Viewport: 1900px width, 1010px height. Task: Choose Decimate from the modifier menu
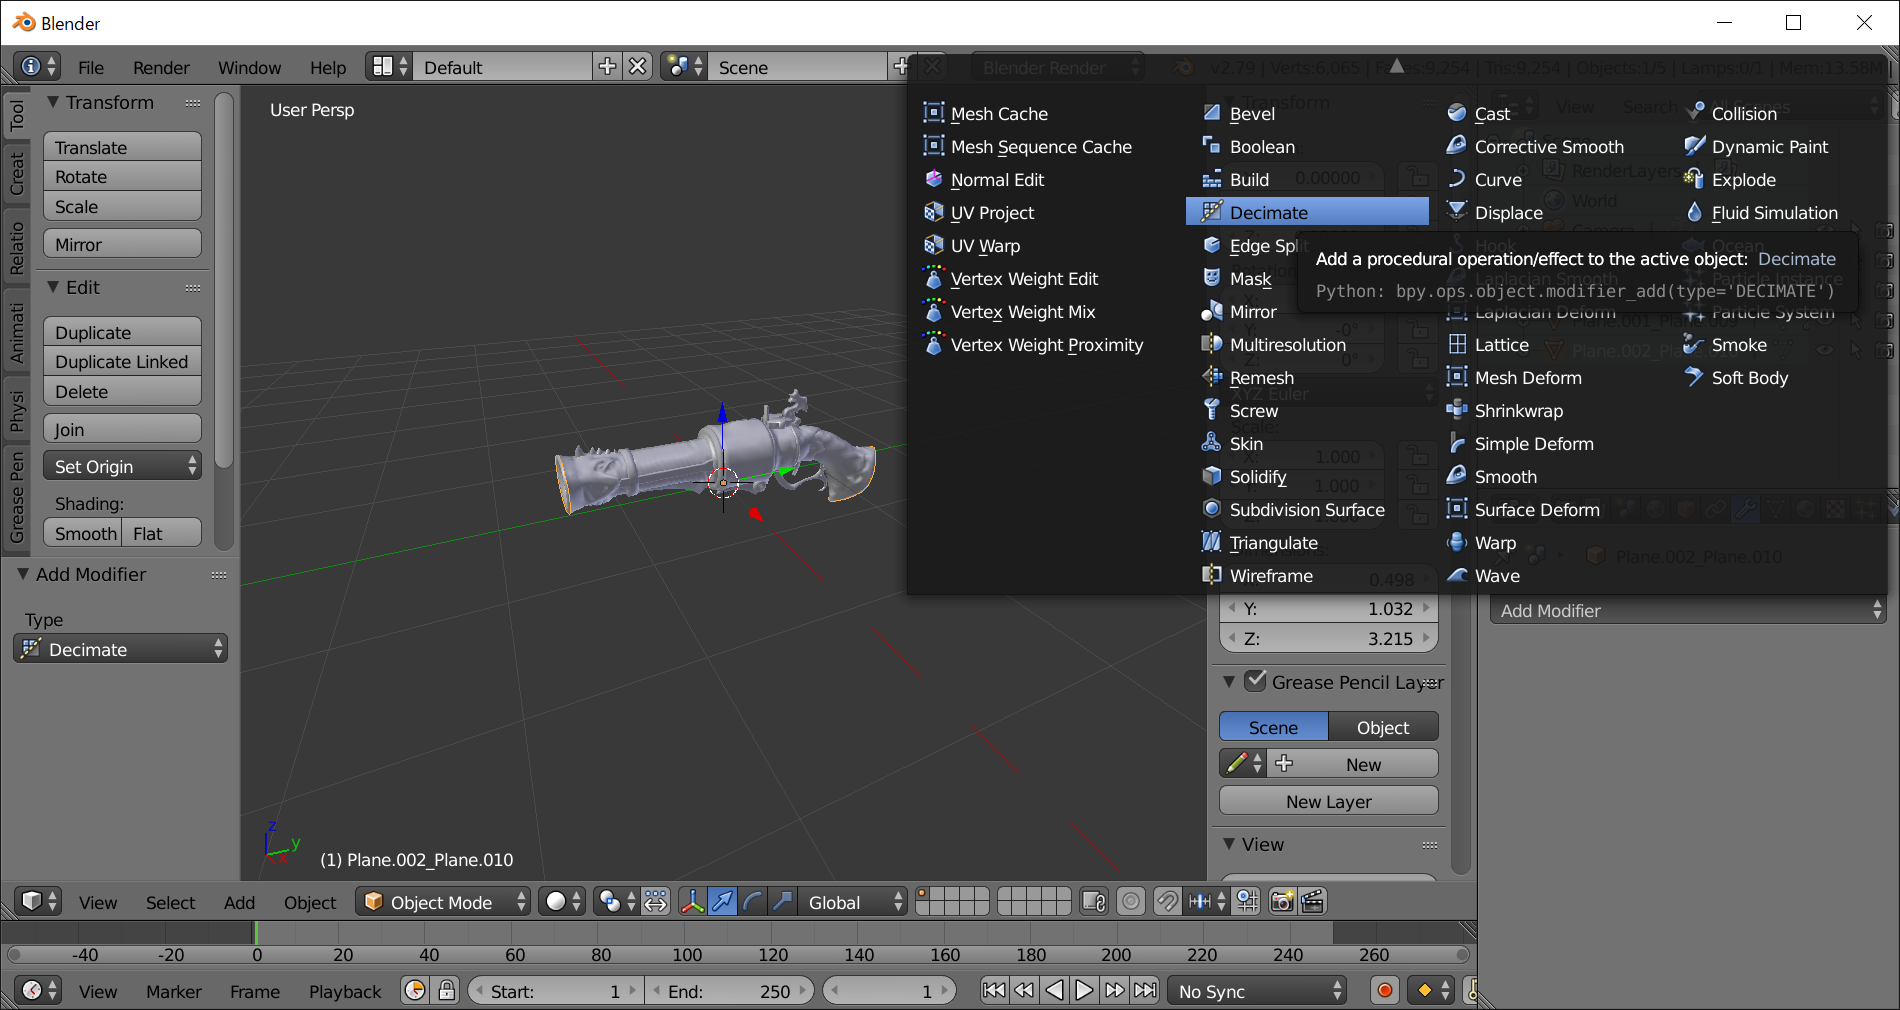[x=1270, y=212]
